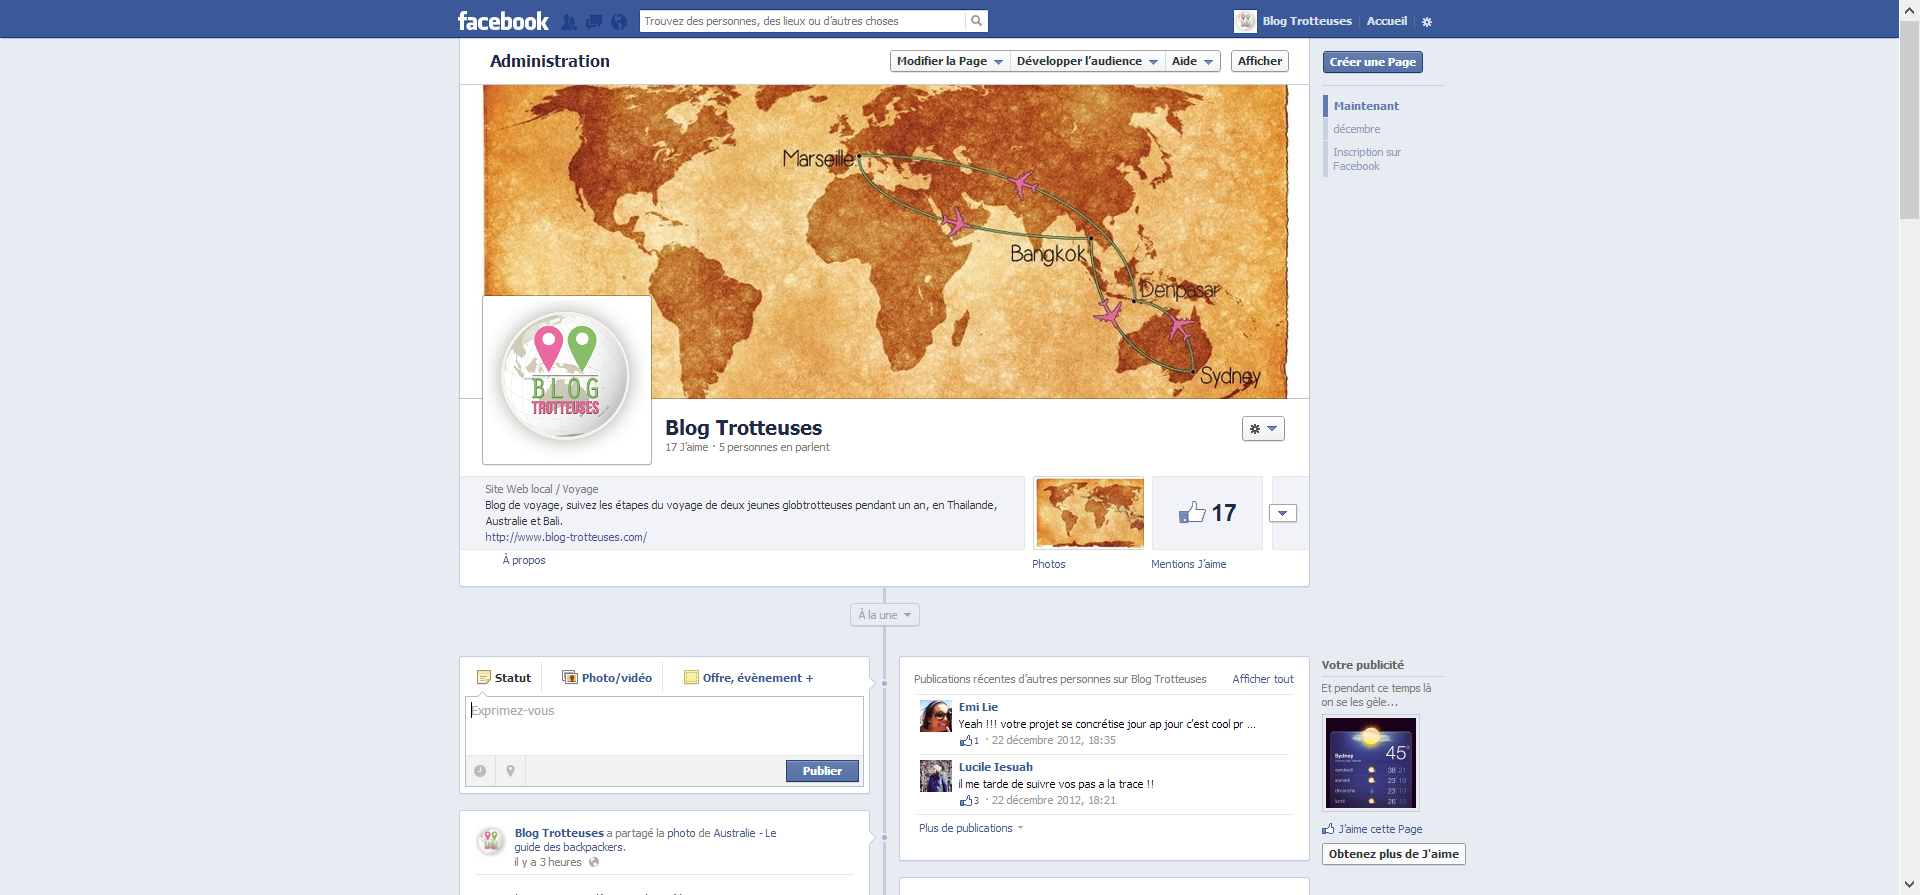The image size is (1920, 895).
Task: Jump to Inscription sur Facebook
Action: coord(1367,159)
